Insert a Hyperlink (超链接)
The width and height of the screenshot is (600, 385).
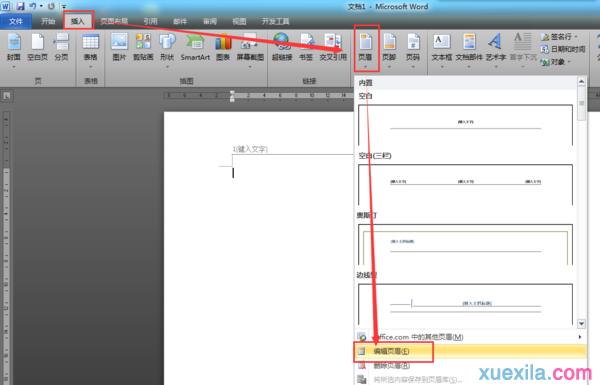click(x=282, y=47)
